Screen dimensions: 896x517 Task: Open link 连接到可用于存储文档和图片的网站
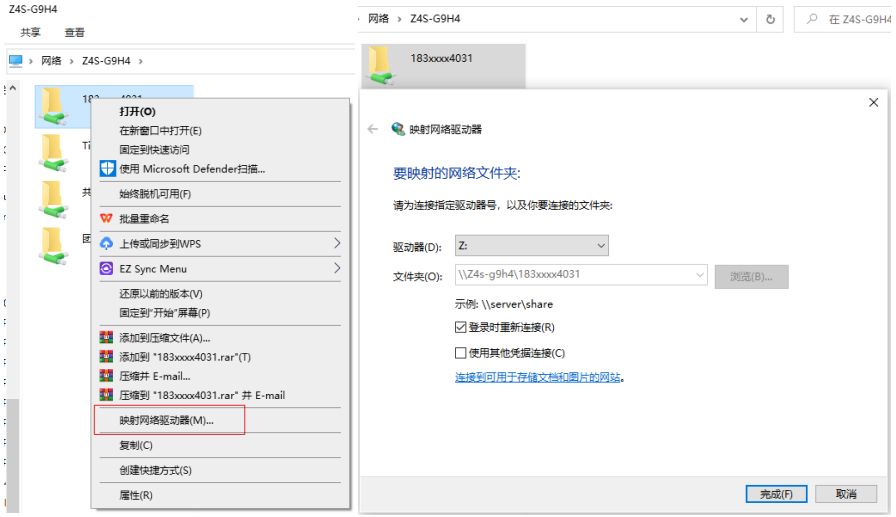pos(538,377)
